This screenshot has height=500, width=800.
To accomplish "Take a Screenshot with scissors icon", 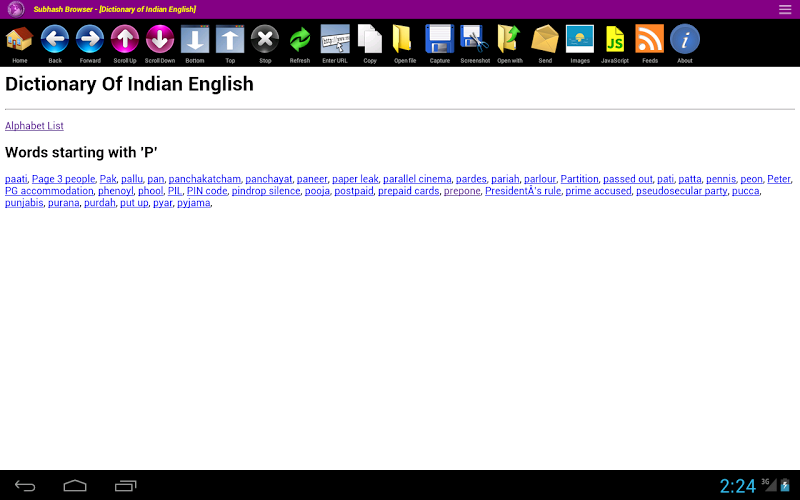I will 474,39.
